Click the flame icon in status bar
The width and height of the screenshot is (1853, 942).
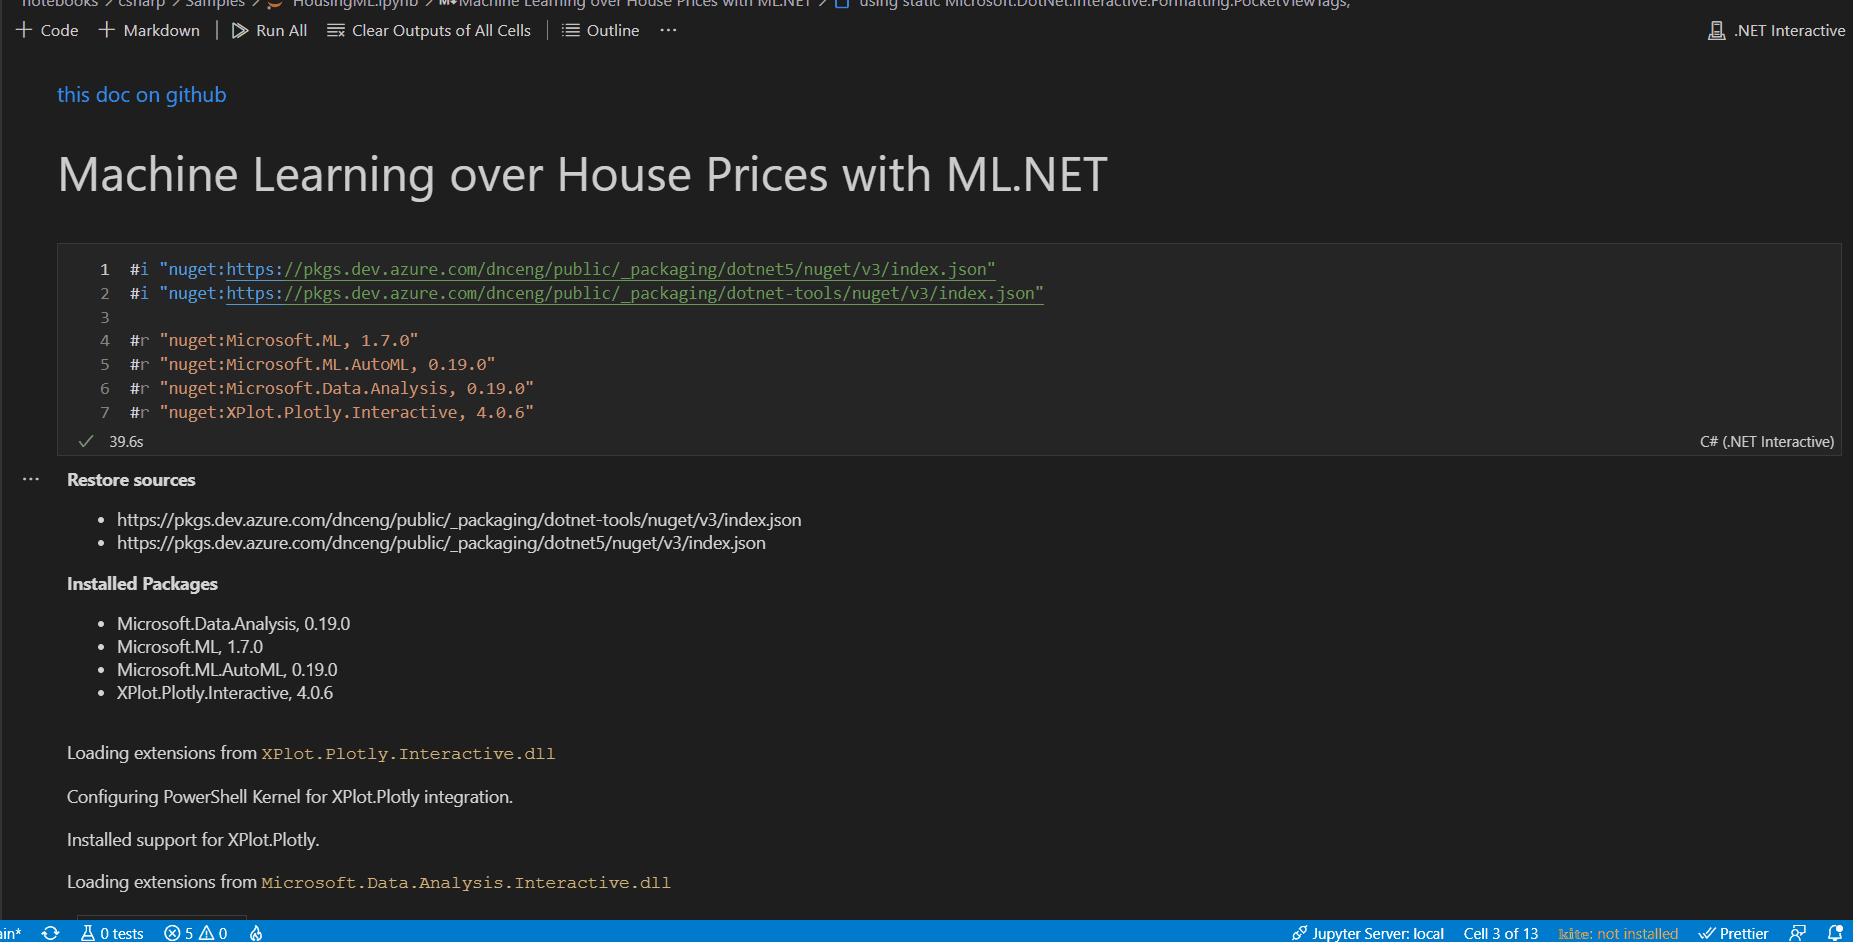pos(256,933)
